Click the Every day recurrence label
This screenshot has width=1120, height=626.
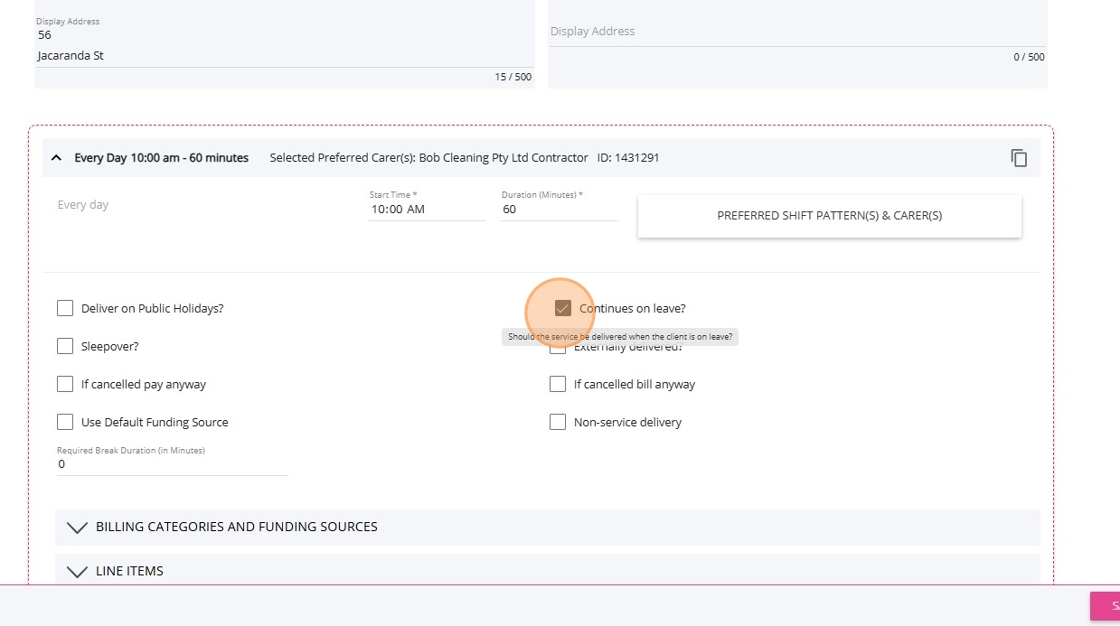tap(83, 205)
